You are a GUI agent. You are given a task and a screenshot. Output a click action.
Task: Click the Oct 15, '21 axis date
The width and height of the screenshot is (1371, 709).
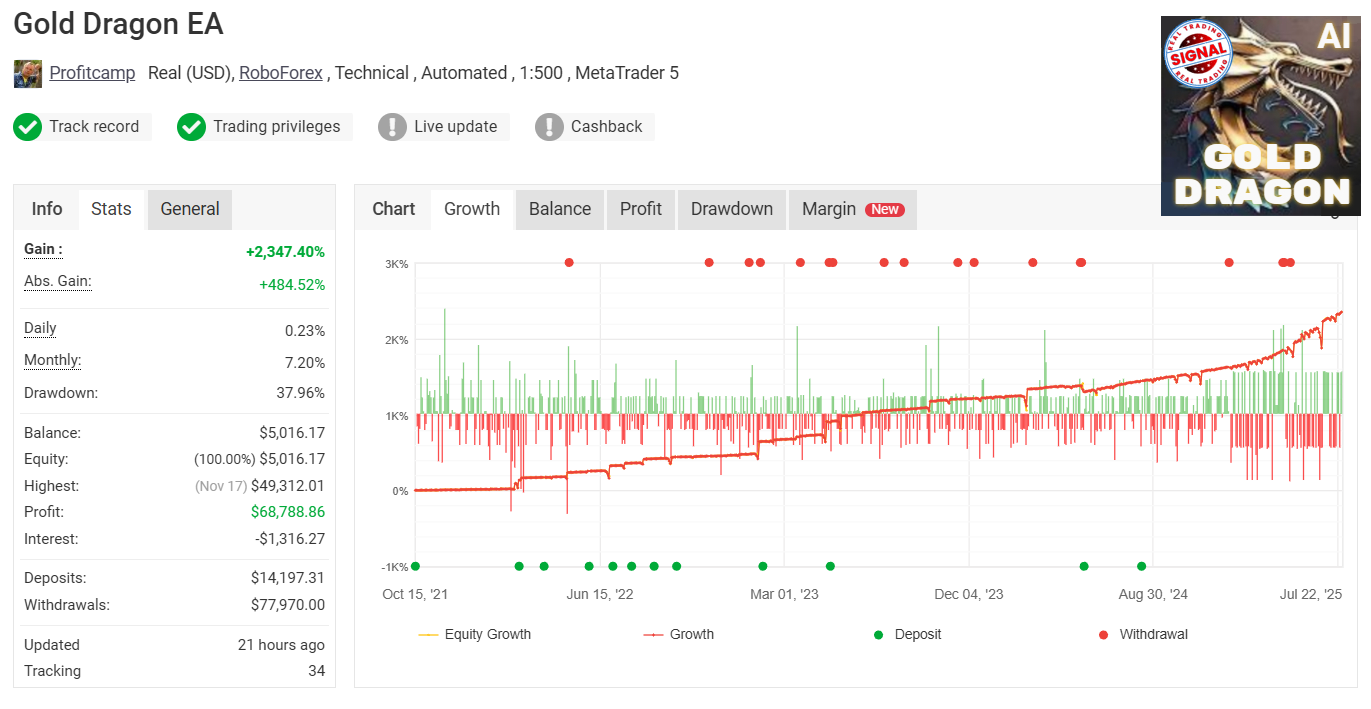click(415, 594)
